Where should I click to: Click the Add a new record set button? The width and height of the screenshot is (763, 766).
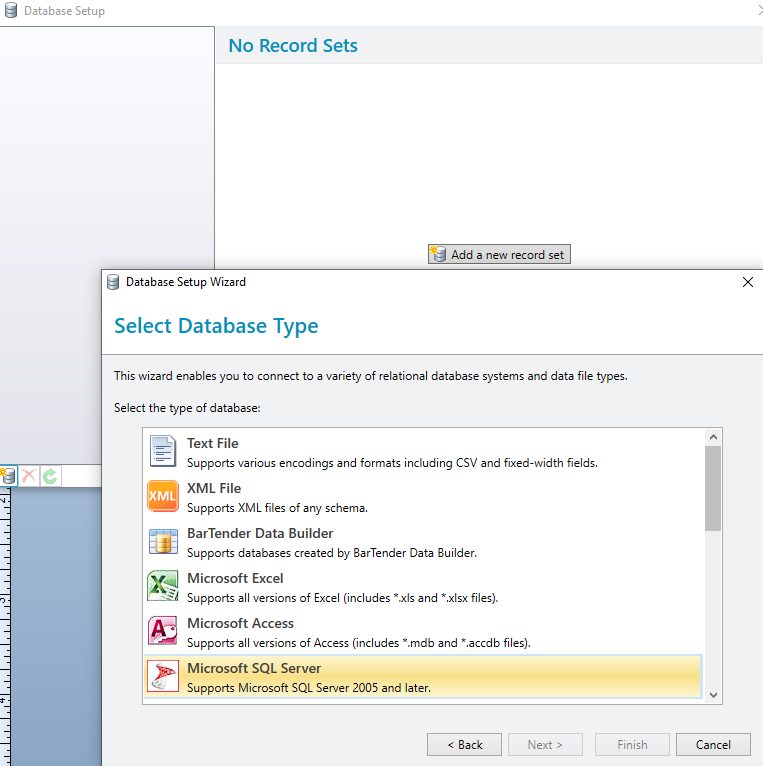click(x=499, y=254)
